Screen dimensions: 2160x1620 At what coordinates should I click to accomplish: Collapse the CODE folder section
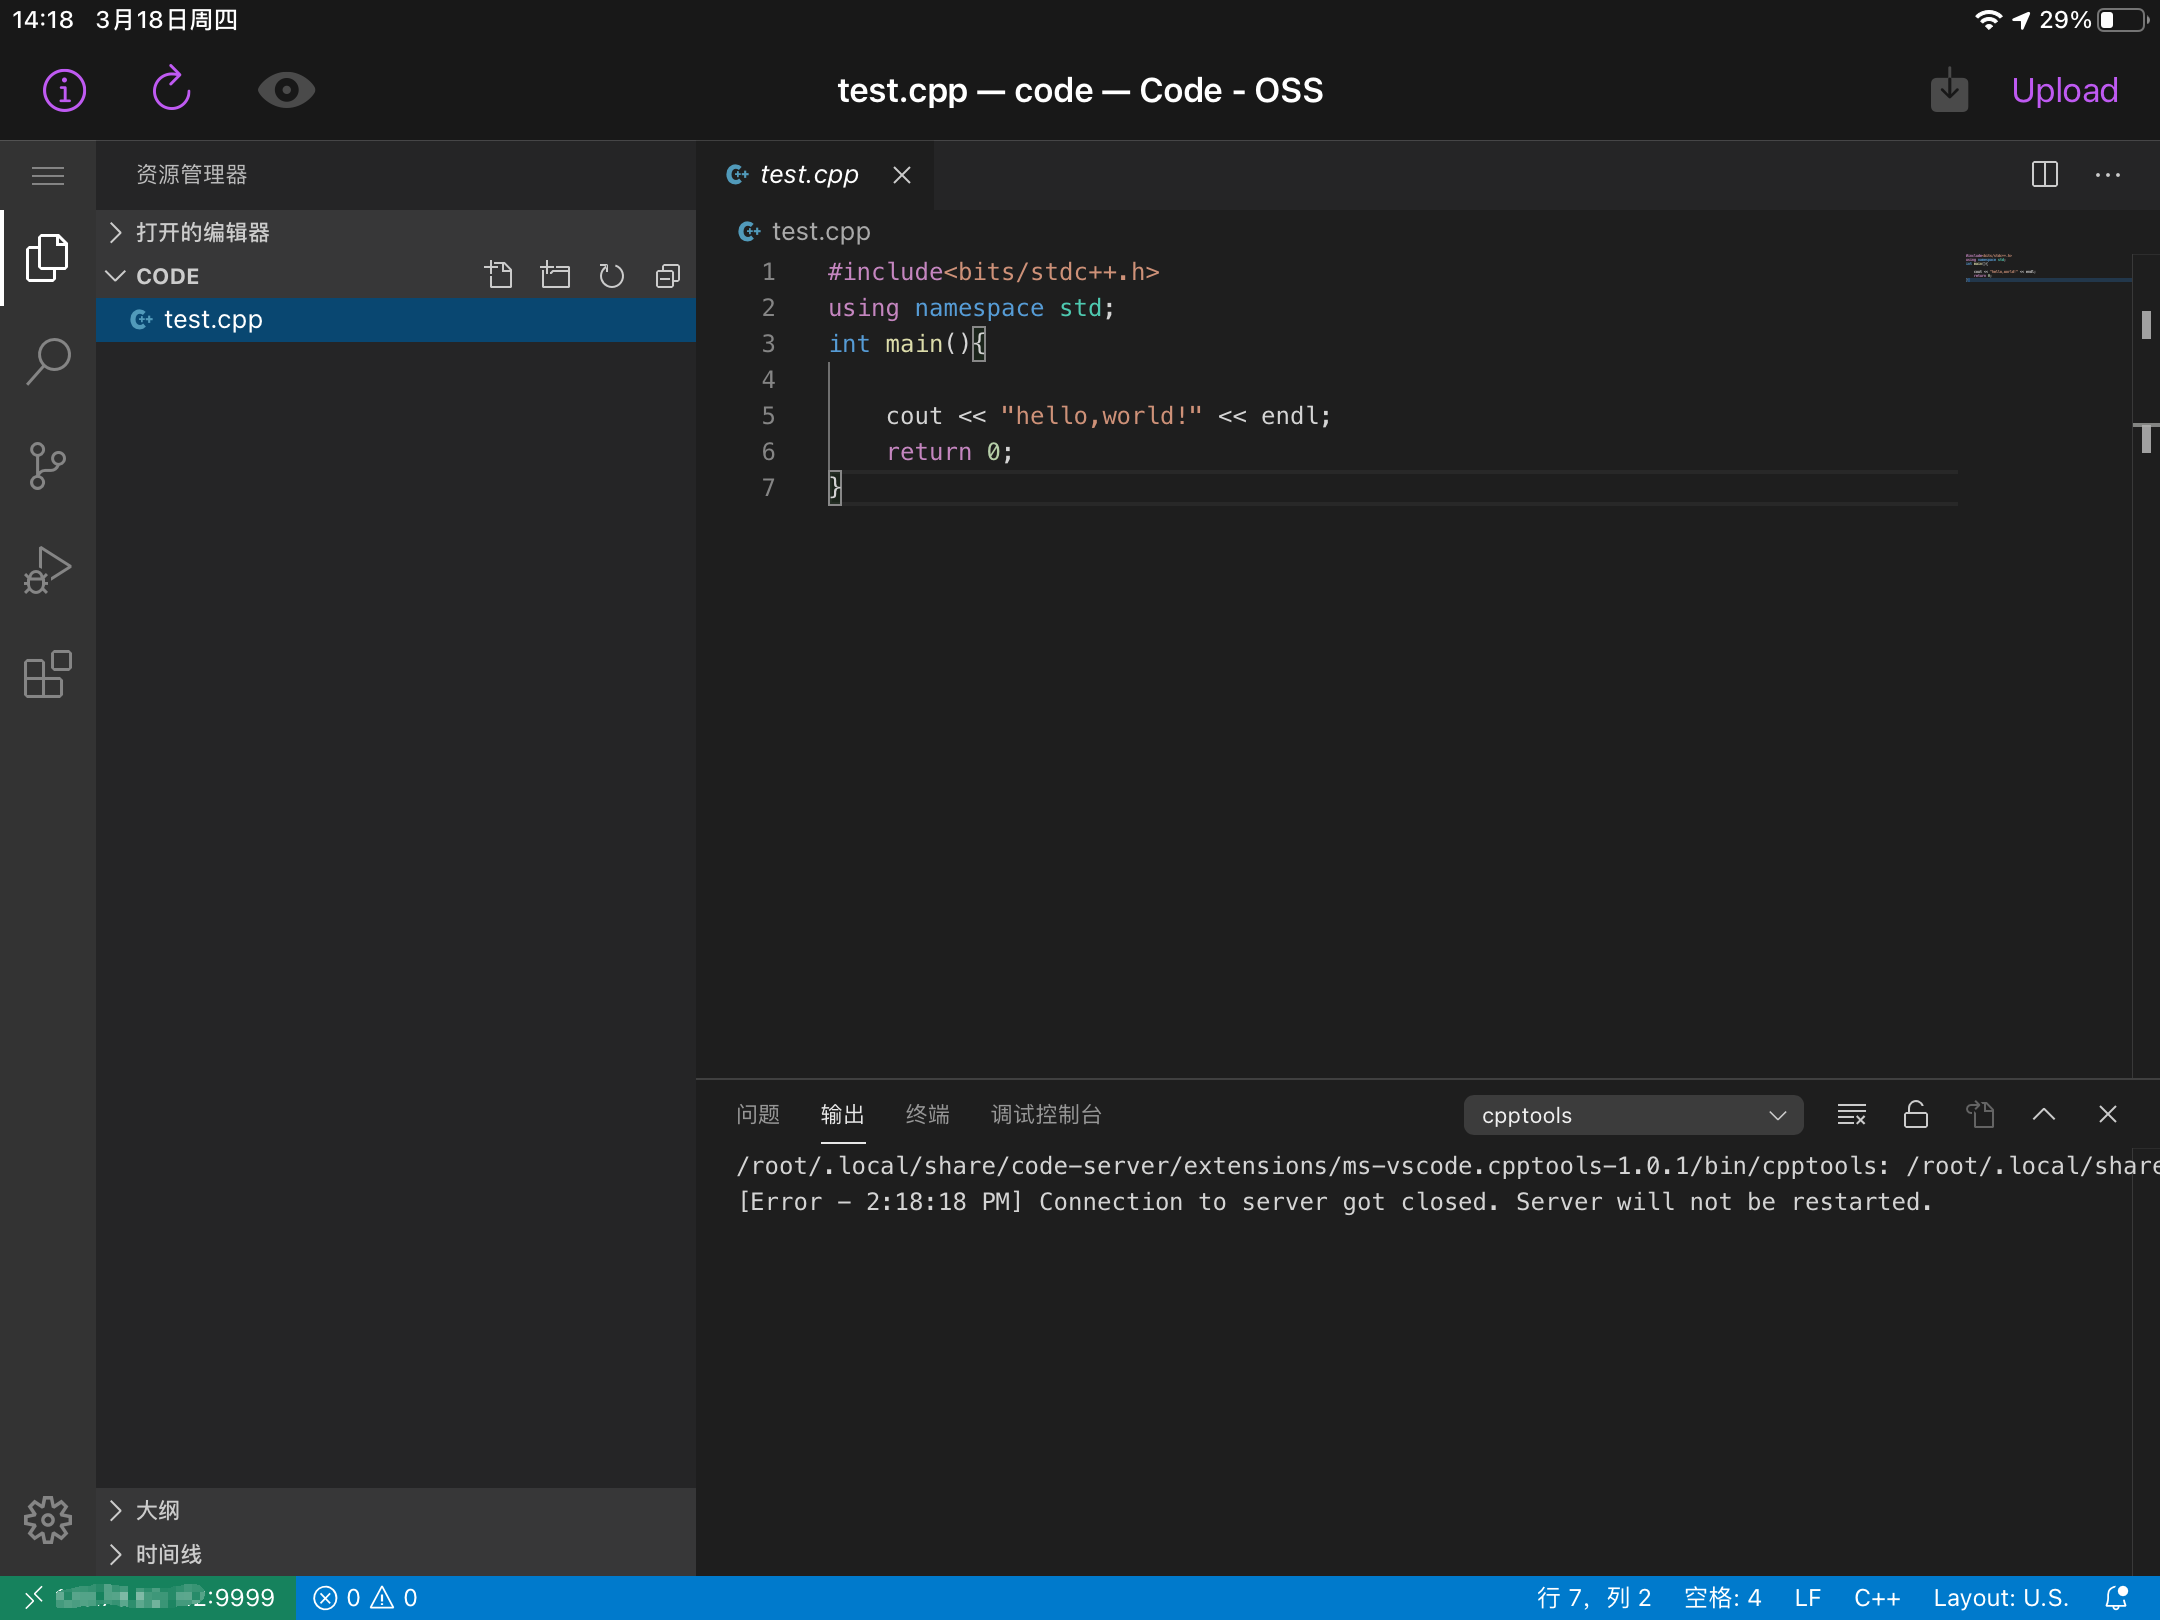[x=116, y=276]
